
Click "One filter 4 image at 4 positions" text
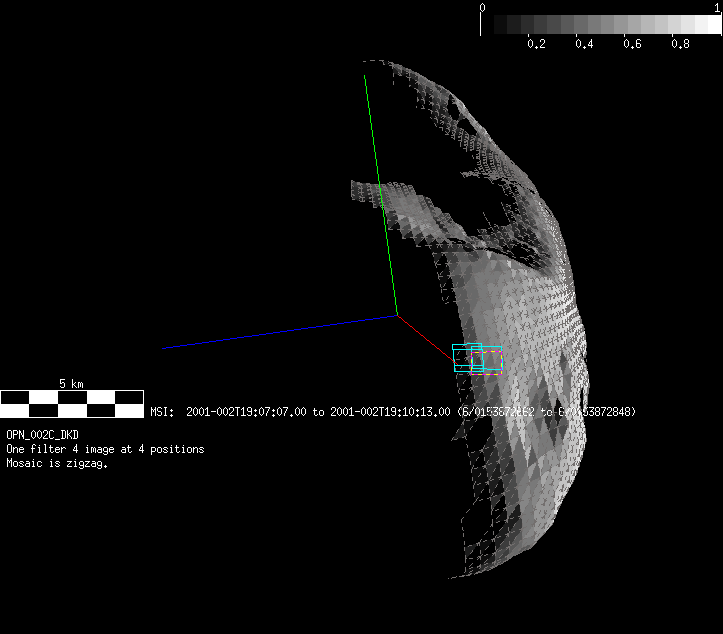[105, 450]
